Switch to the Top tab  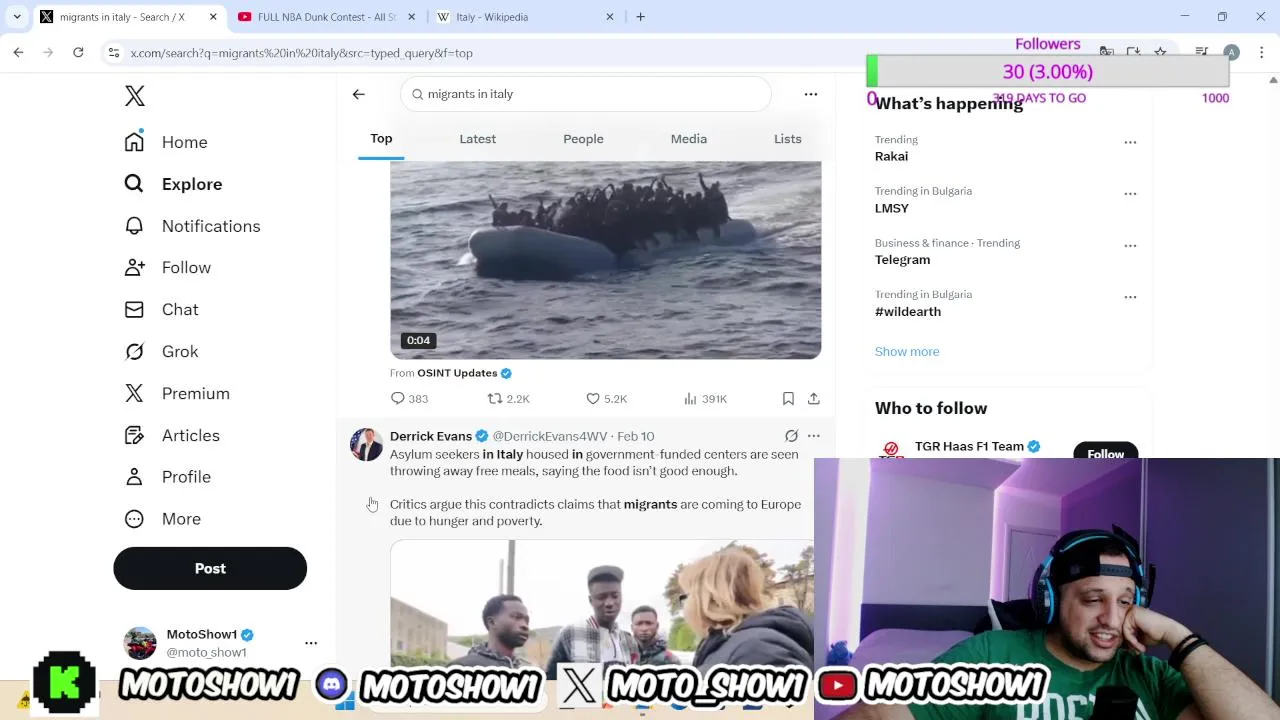(381, 139)
